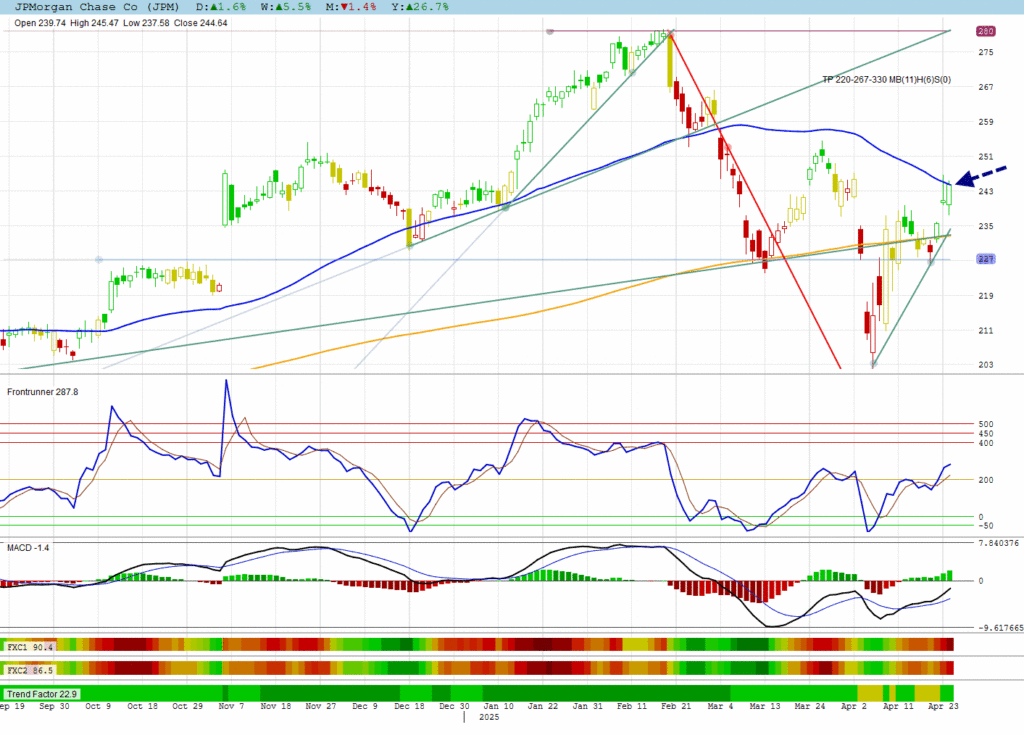Click the 235 price axis label

pyautogui.click(x=985, y=226)
